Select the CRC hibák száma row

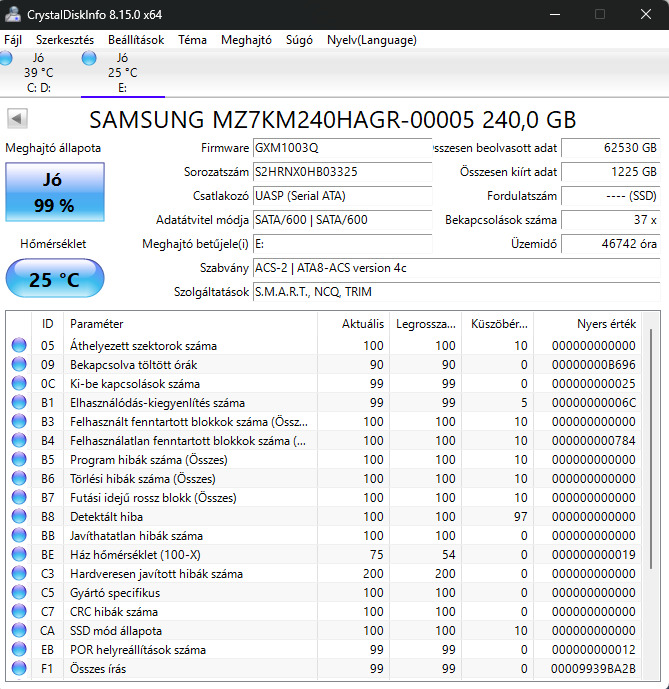pos(324,611)
